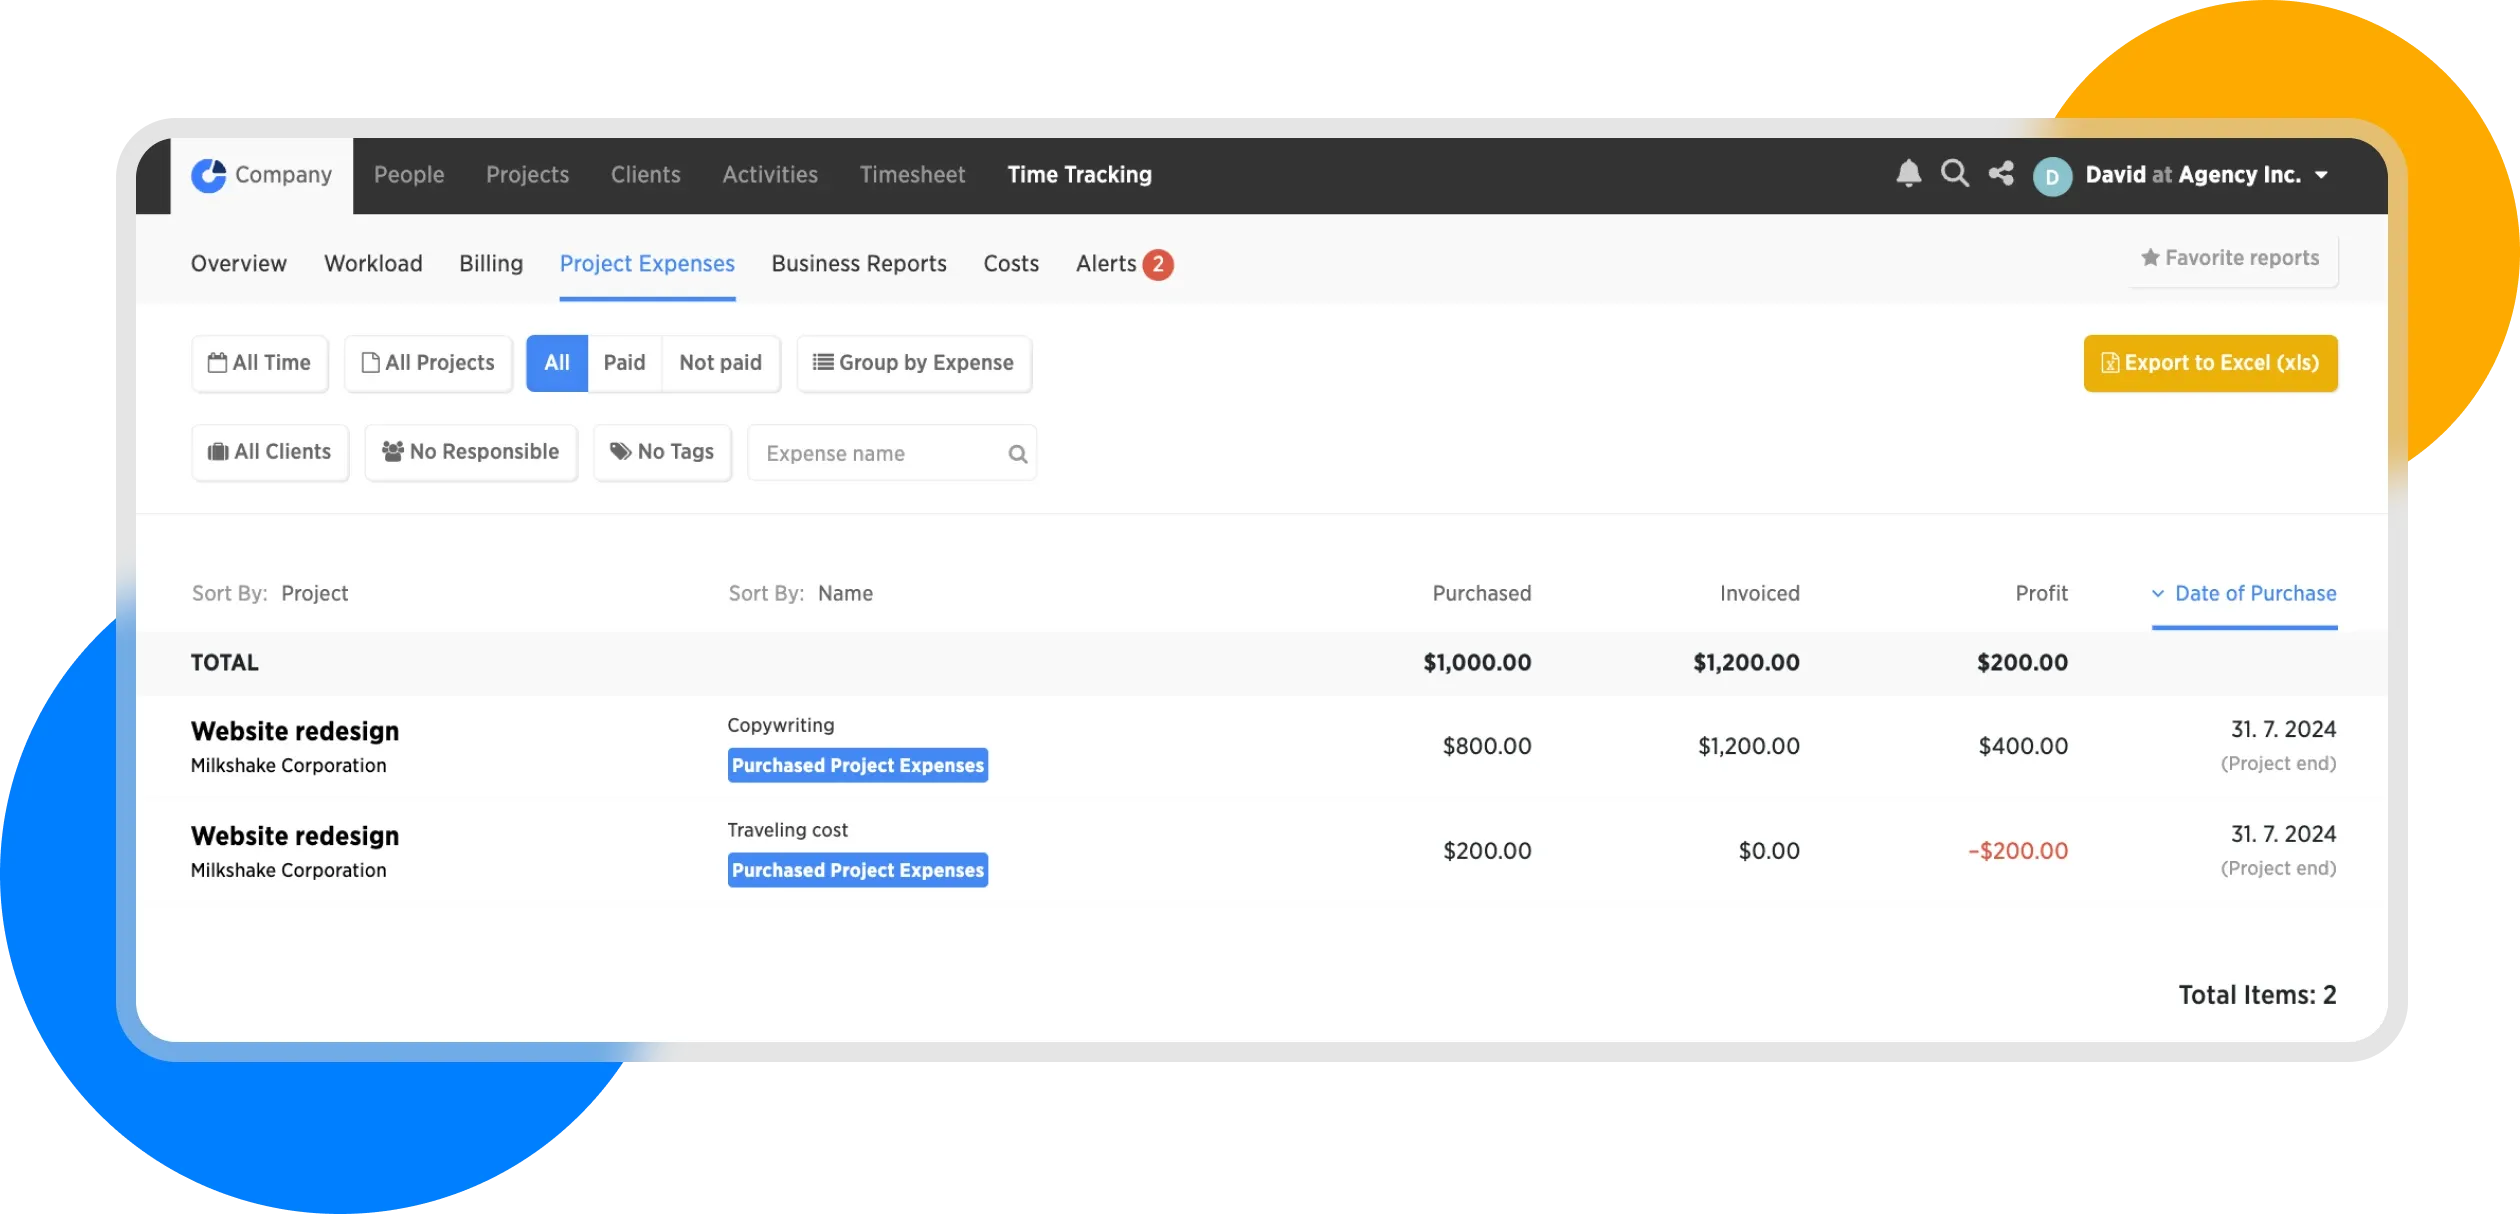Click David's user avatar circle
This screenshot has height=1214, width=2520.
[2052, 177]
